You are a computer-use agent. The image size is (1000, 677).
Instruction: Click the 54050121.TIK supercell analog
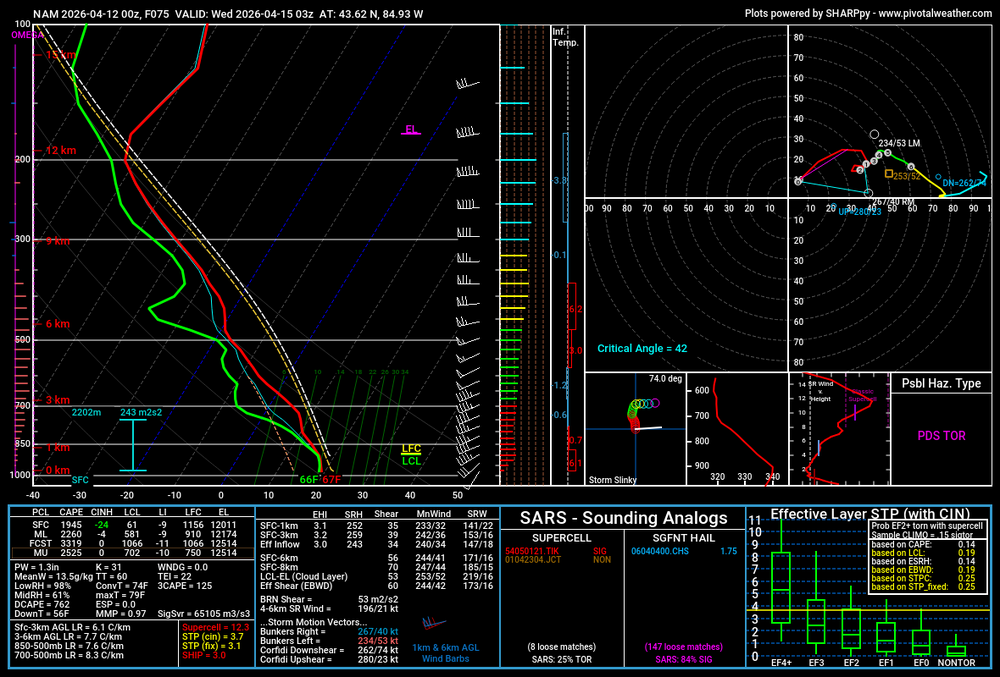(531, 551)
